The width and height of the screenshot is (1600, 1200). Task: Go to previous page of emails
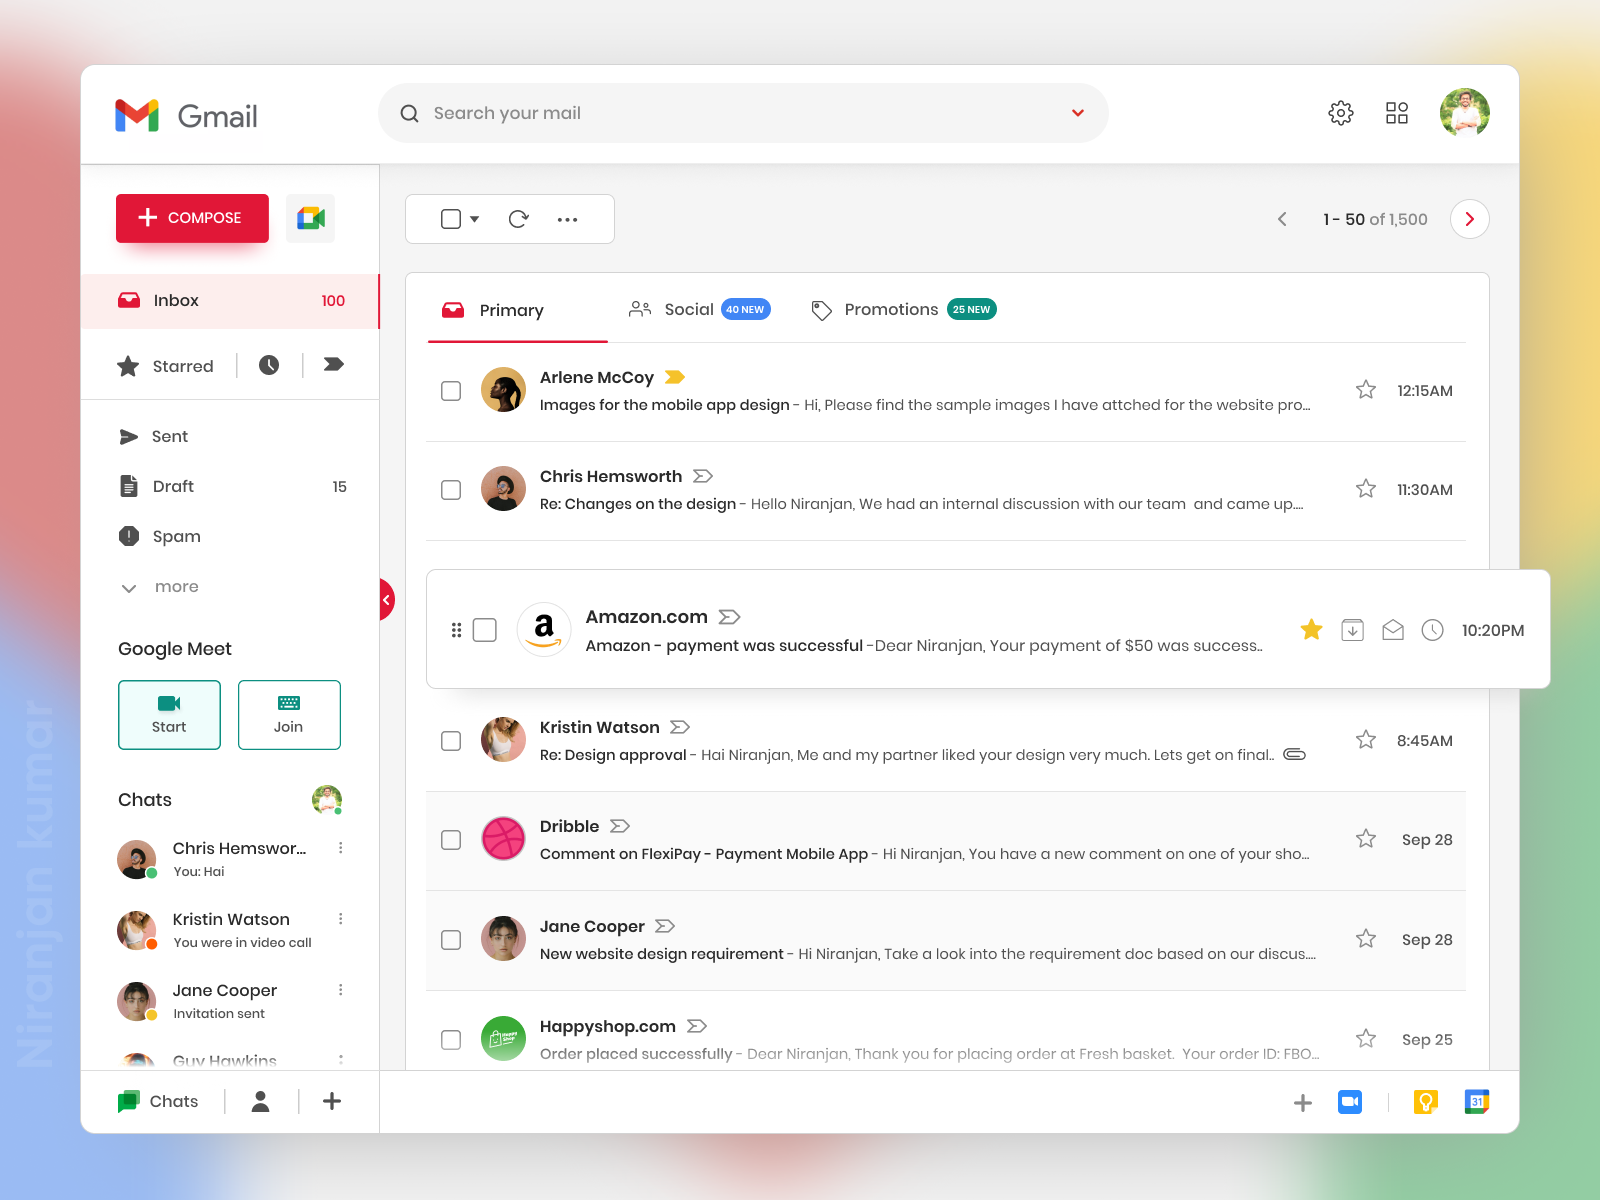tap(1282, 219)
